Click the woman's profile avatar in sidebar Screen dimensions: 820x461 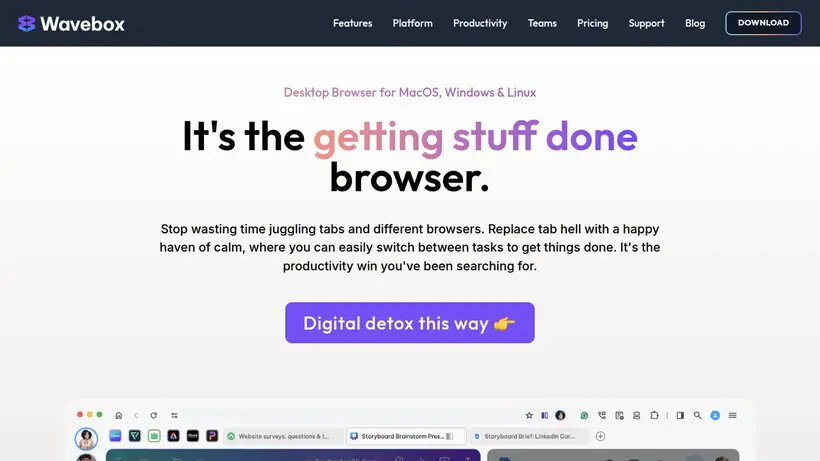pyautogui.click(x=86, y=439)
